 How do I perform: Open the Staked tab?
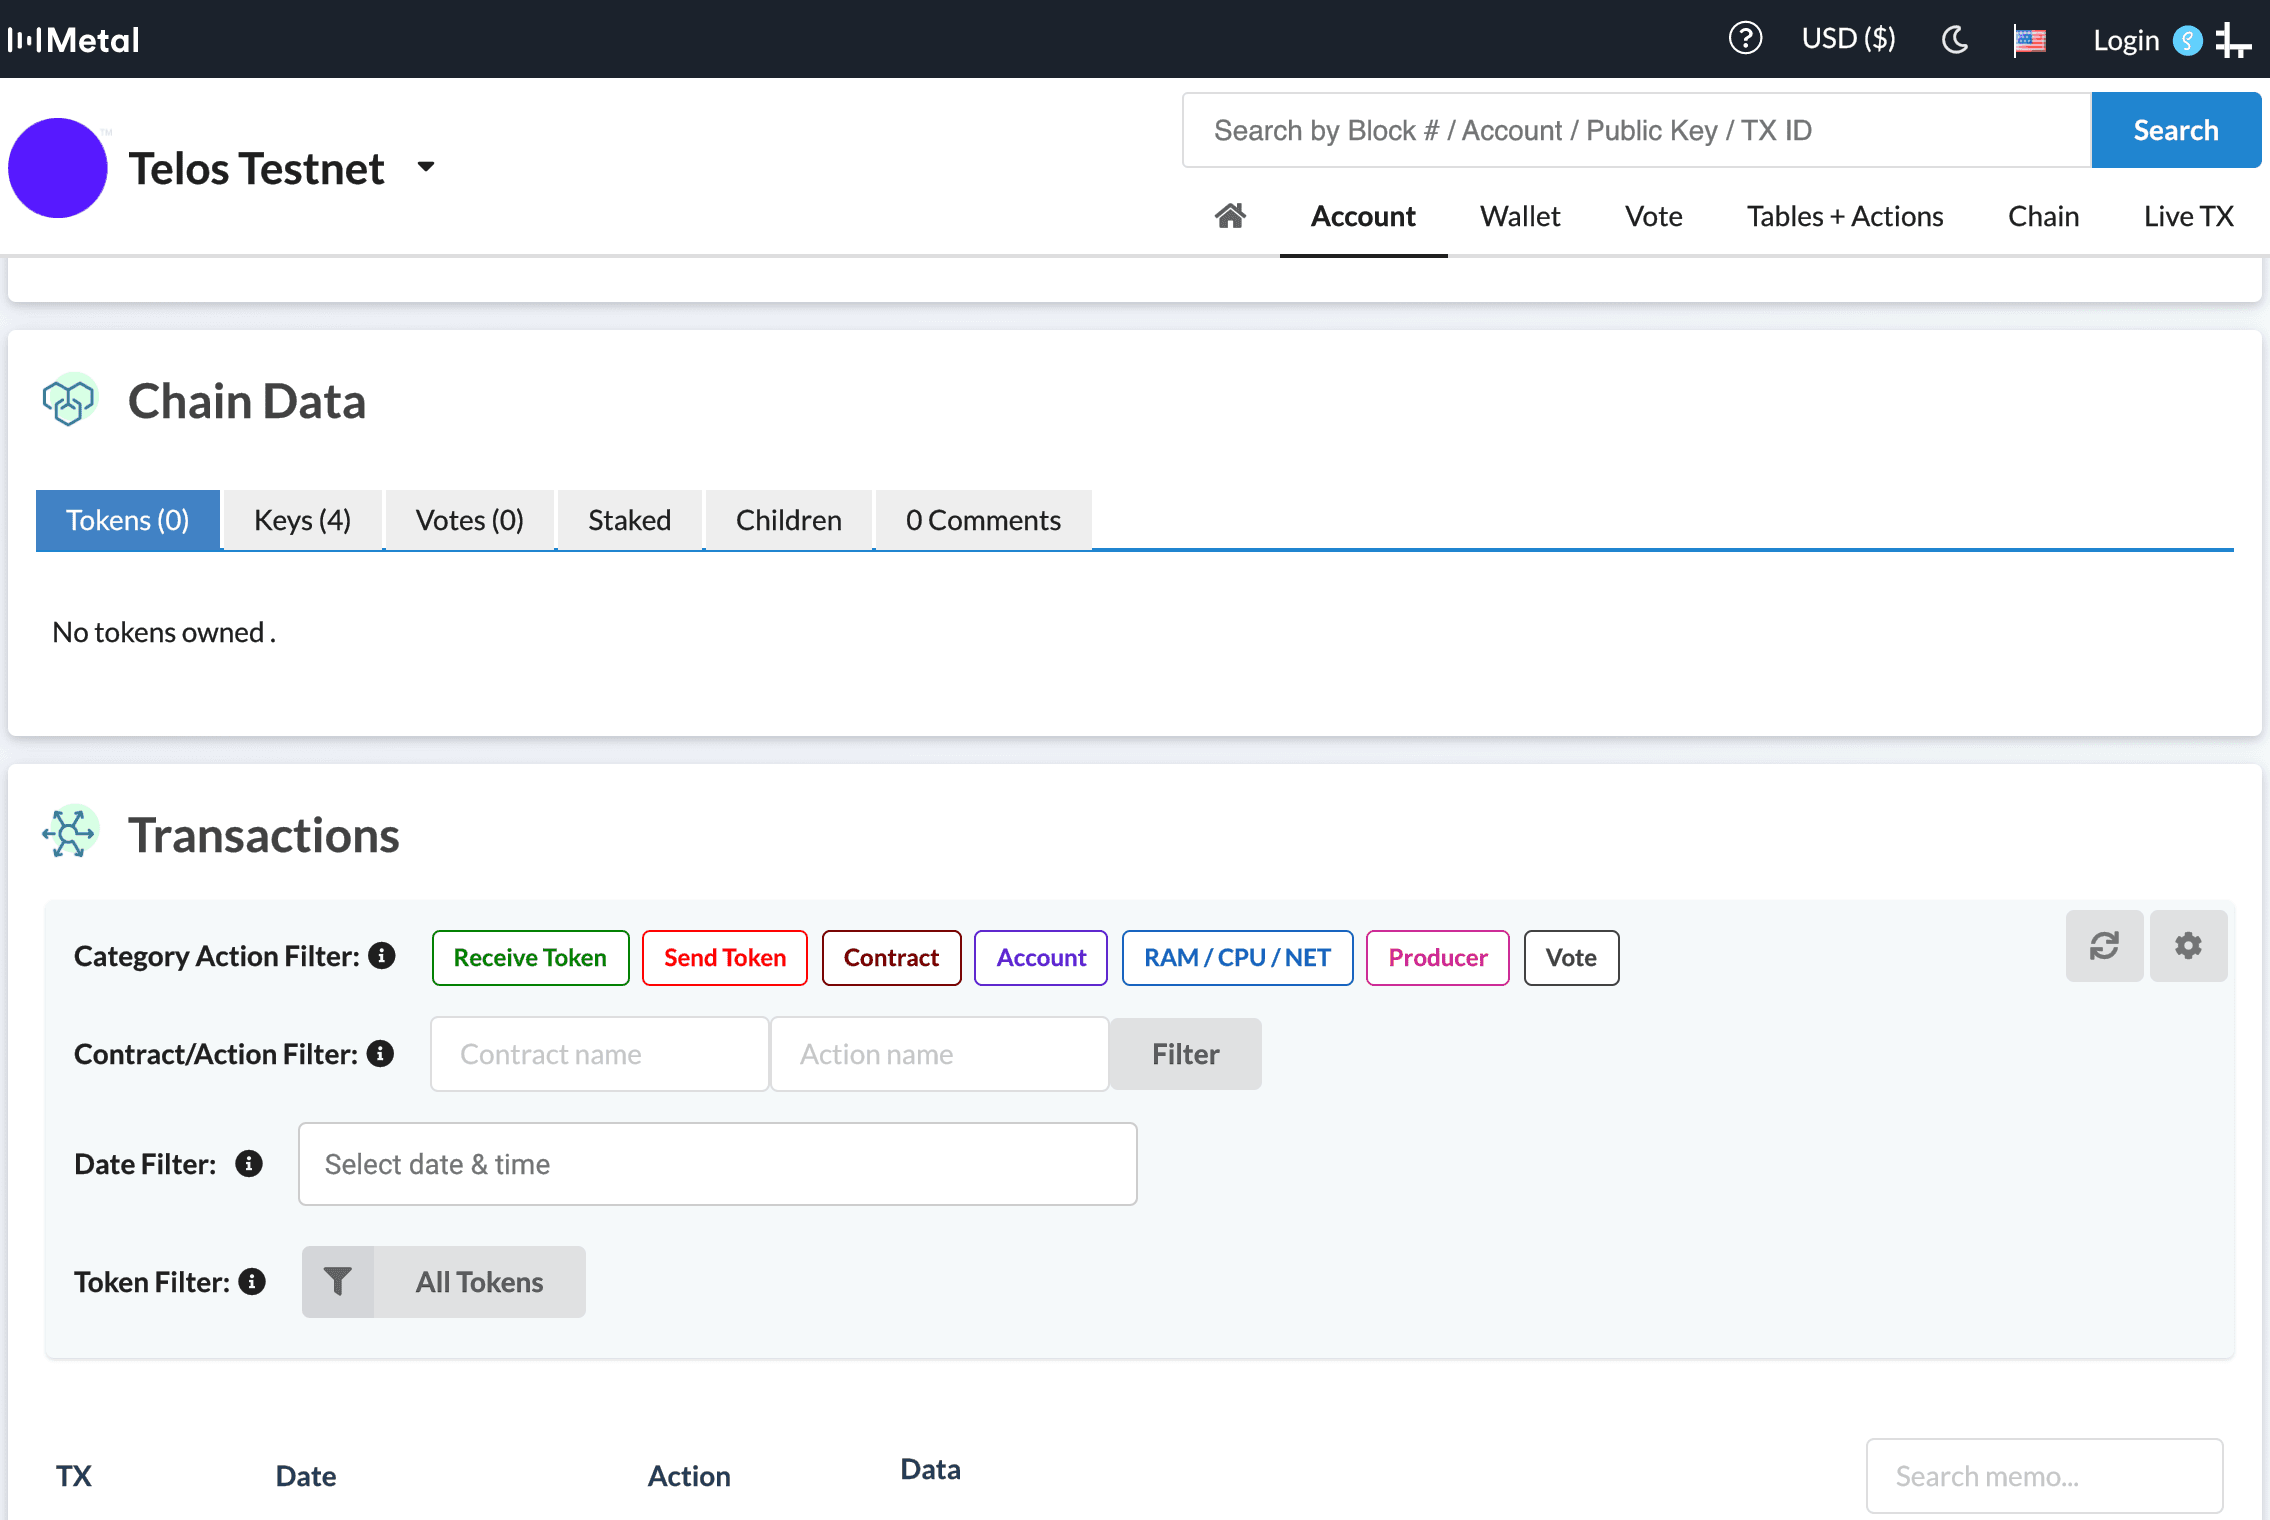(629, 520)
